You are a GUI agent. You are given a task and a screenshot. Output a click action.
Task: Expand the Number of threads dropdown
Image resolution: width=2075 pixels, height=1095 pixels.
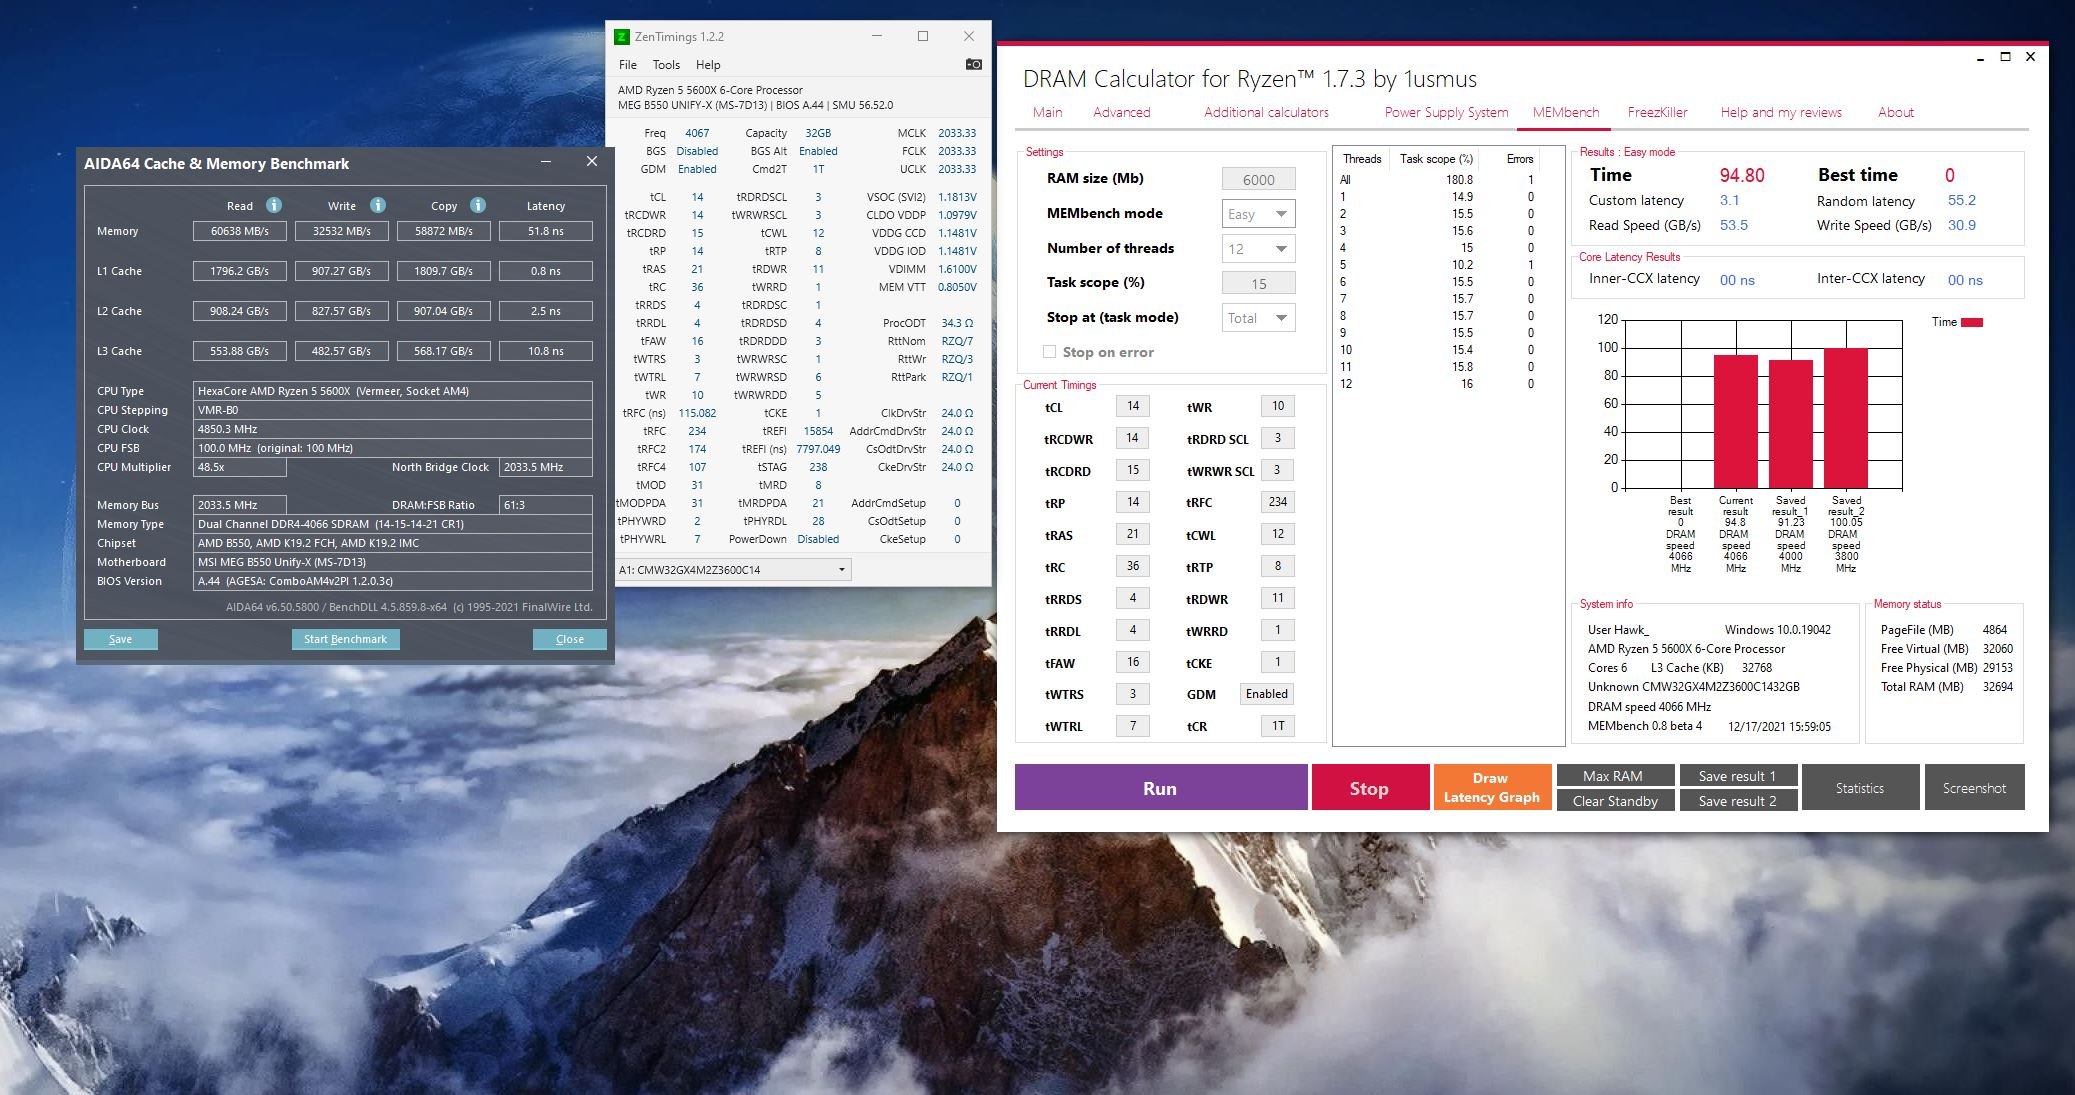point(1258,249)
